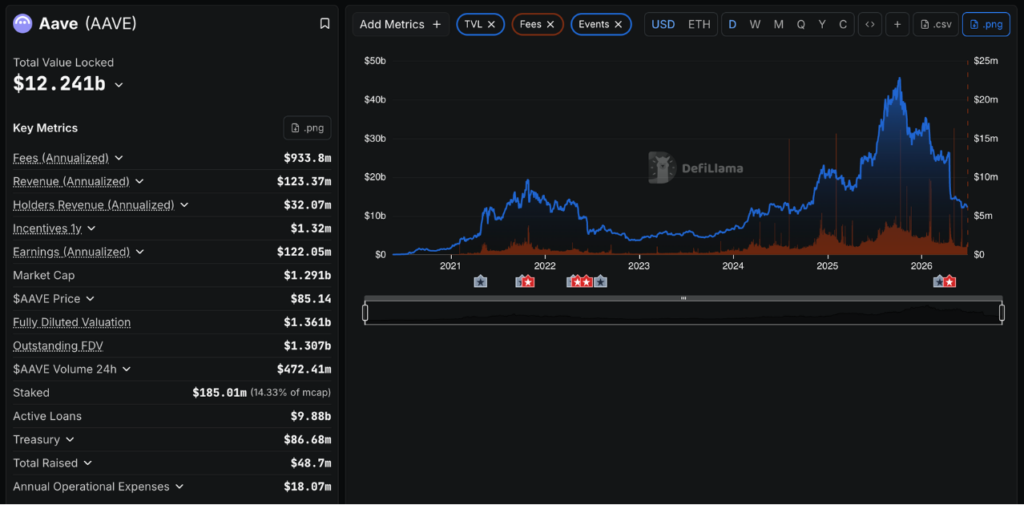
Task: Open the embed code icon
Action: 870,24
